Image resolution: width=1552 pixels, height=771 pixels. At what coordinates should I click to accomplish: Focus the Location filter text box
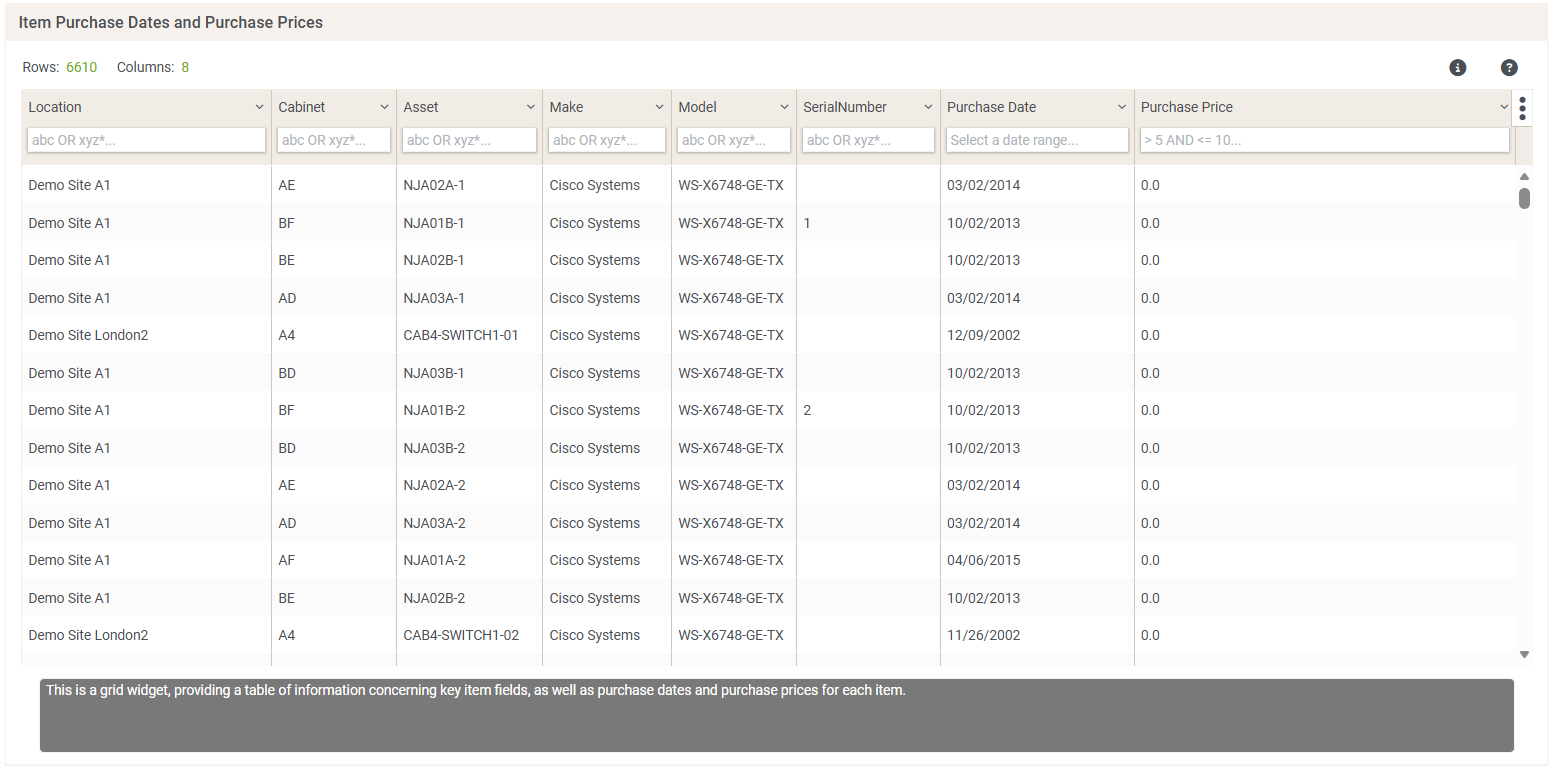pos(146,140)
